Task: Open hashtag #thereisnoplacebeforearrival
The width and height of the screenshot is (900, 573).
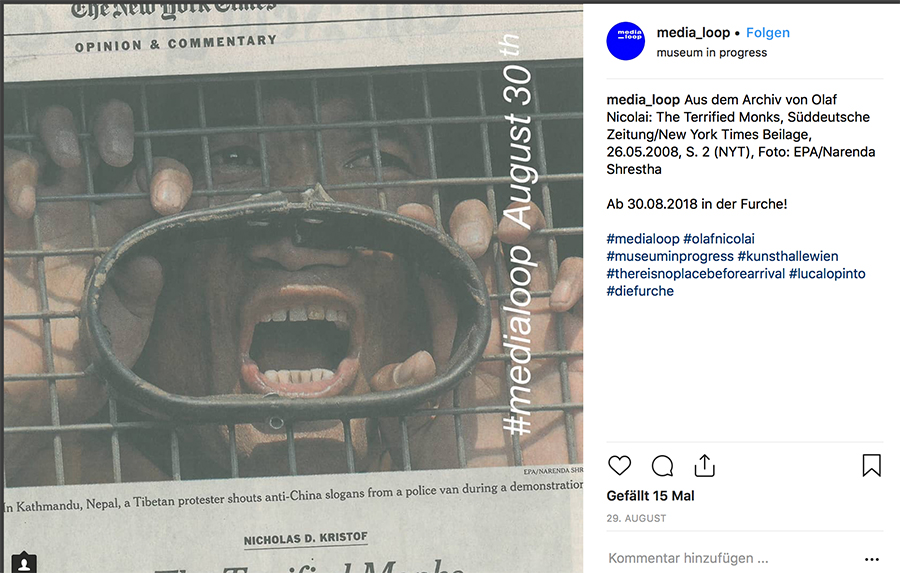Action: [696, 274]
